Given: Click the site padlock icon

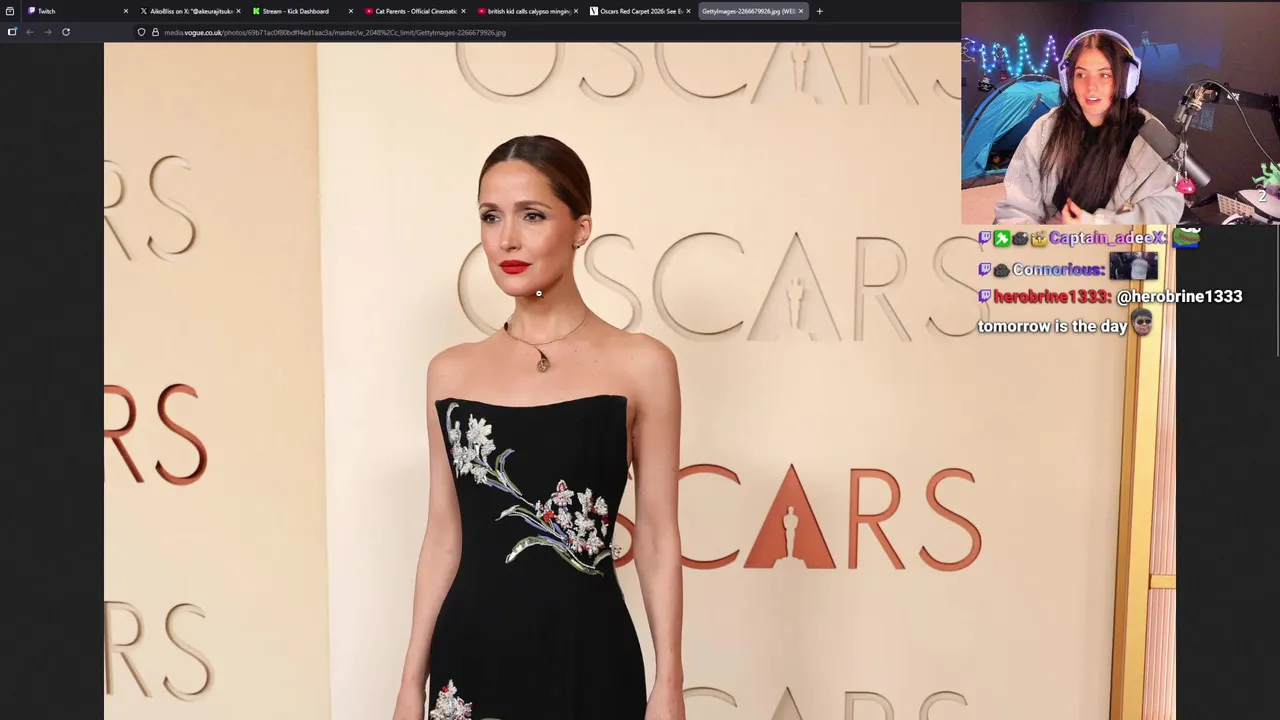Looking at the screenshot, I should [155, 32].
